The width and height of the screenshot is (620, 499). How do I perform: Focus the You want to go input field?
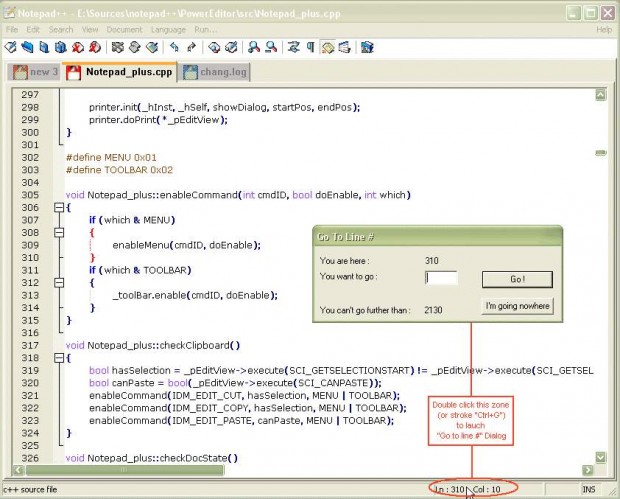(441, 278)
